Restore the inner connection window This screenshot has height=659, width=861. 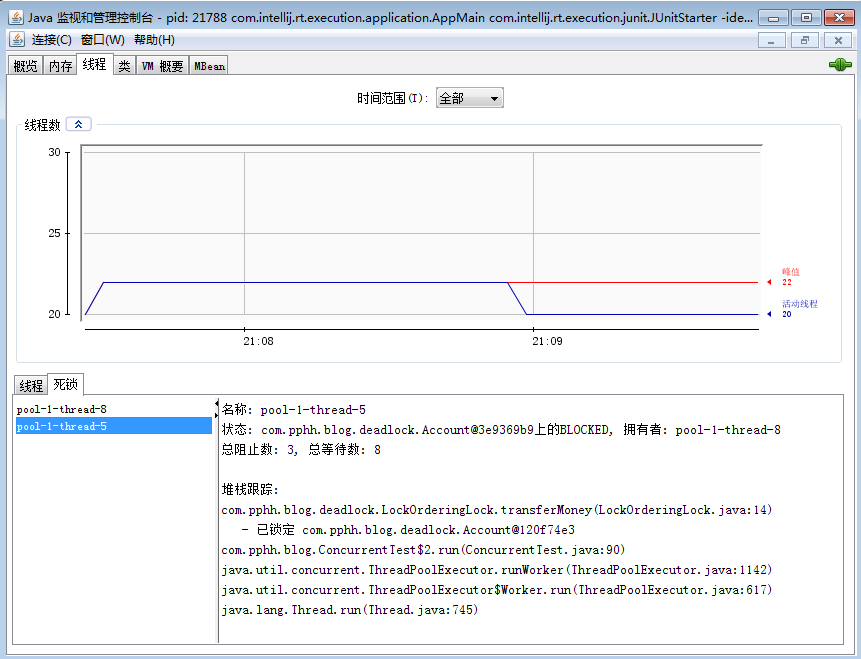tap(805, 41)
